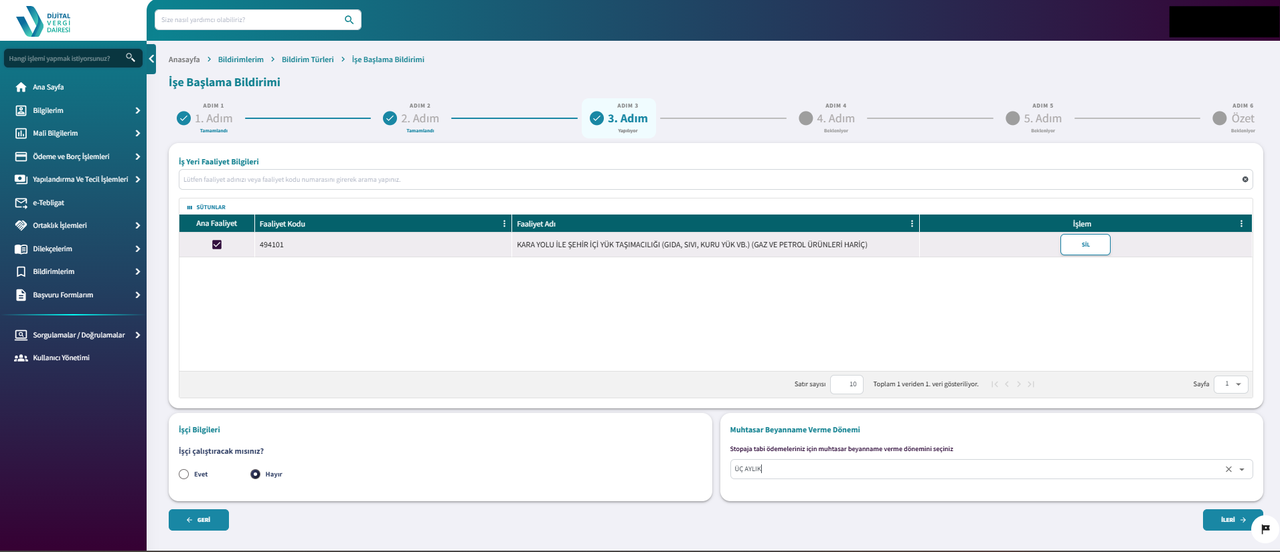Click the KARA YOLU İLE ŞEHİR İÇİ YÜK TAŞIMACILIĞI cell
This screenshot has height=552, width=1280.
(715, 245)
